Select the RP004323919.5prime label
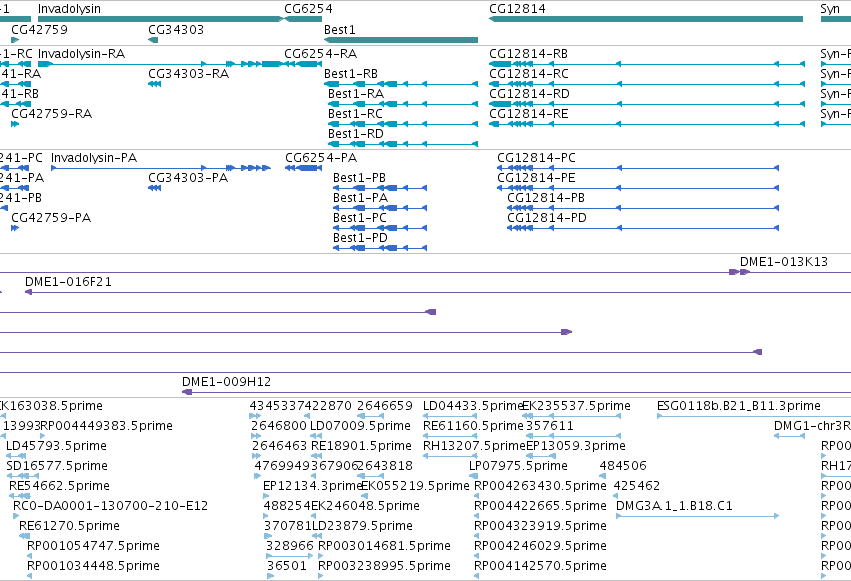851x581 pixels. click(x=541, y=526)
